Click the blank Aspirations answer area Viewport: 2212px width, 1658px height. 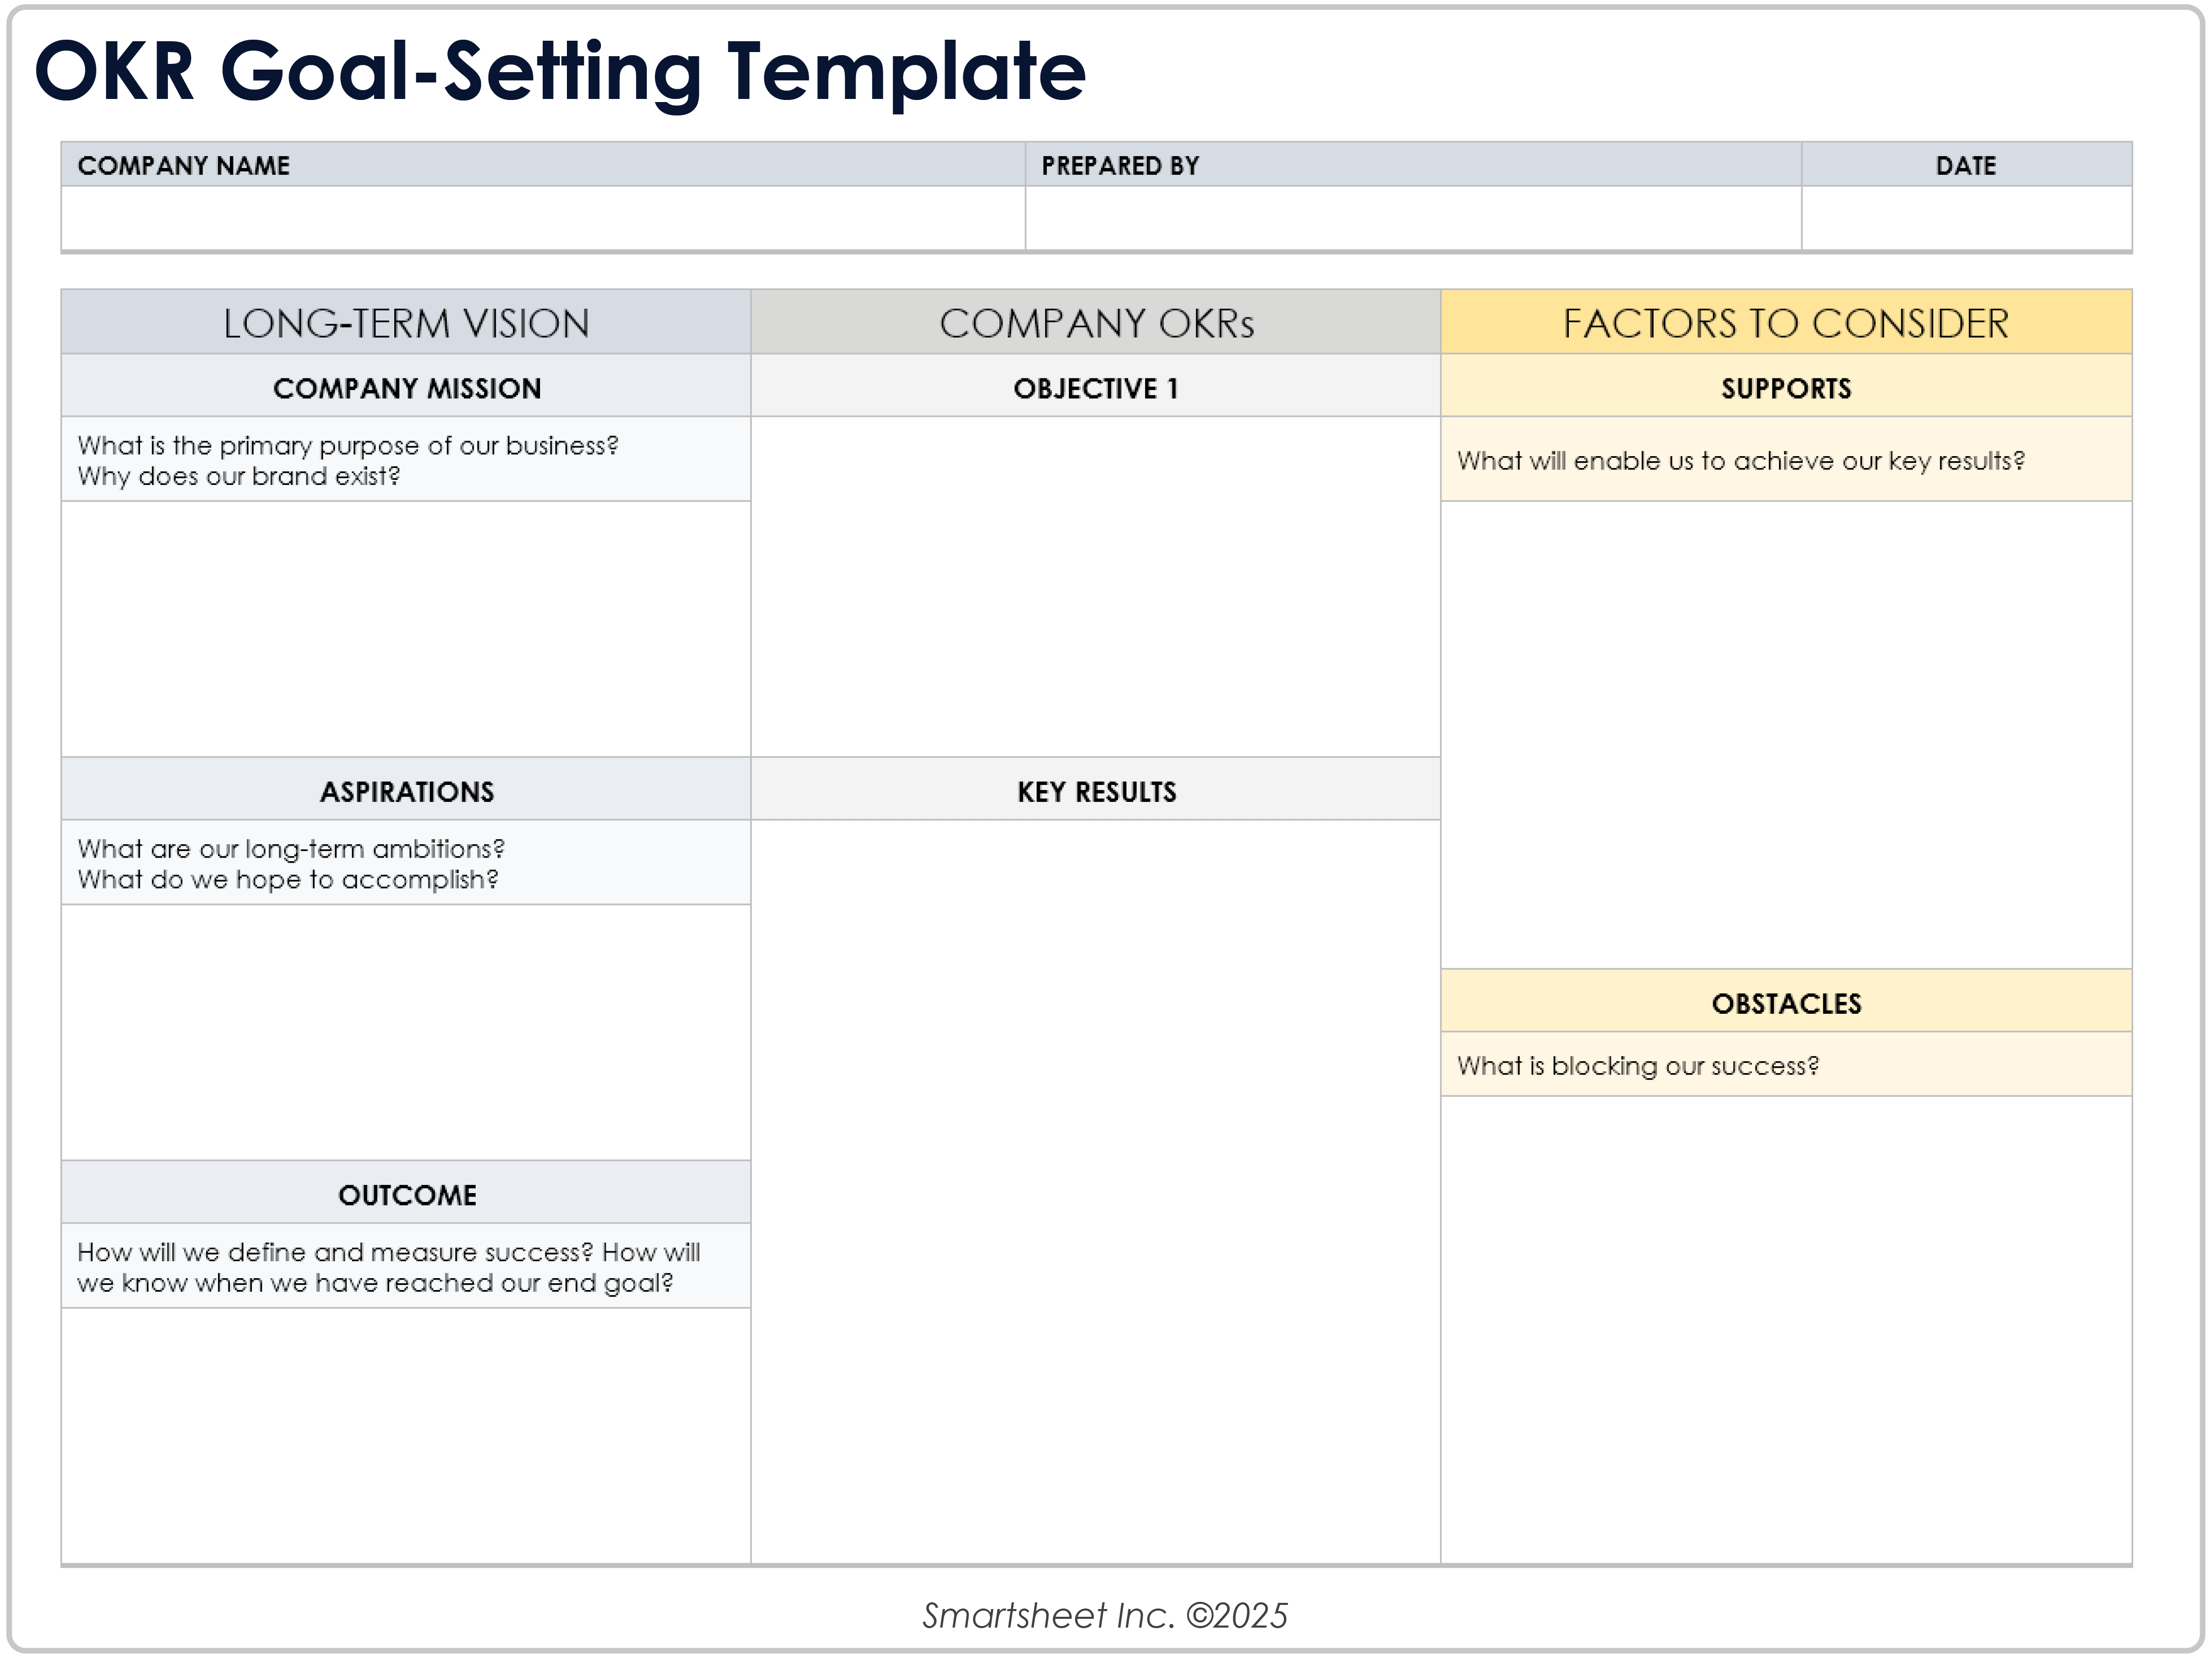point(405,1032)
